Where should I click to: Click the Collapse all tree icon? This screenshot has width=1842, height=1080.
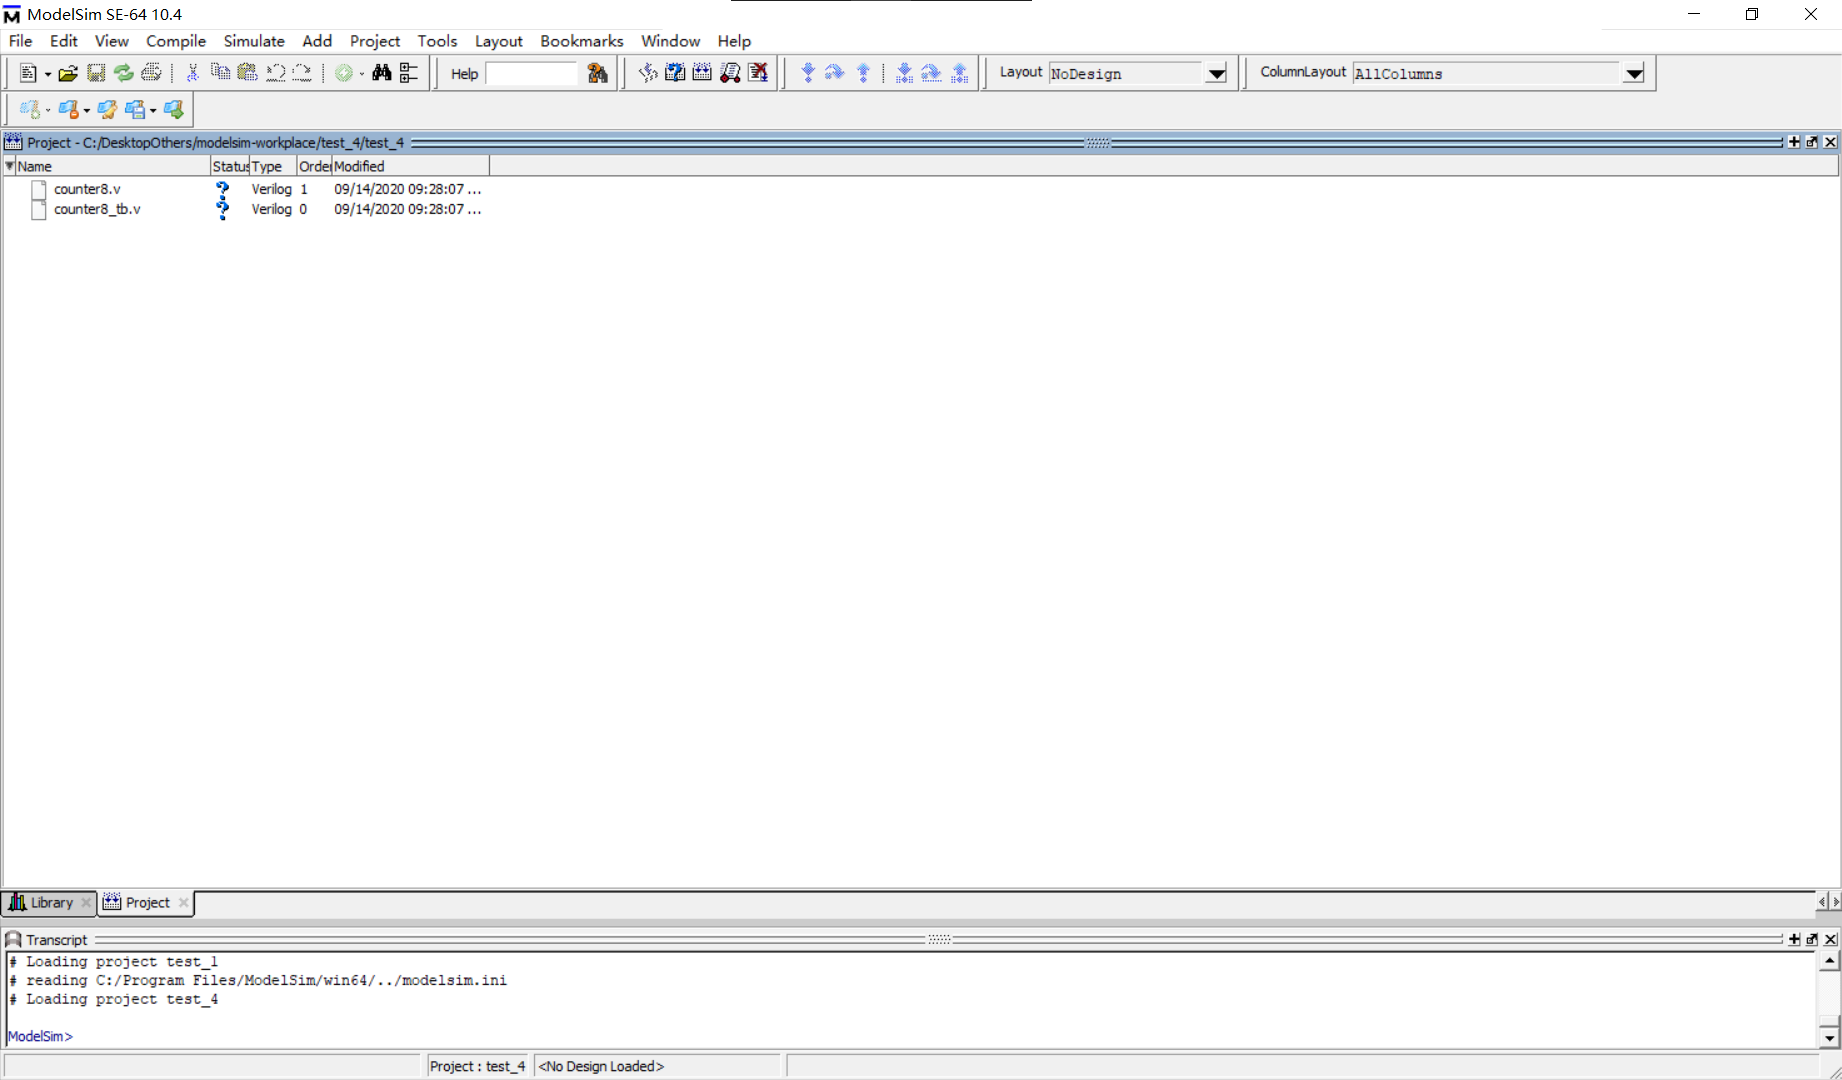tap(409, 73)
